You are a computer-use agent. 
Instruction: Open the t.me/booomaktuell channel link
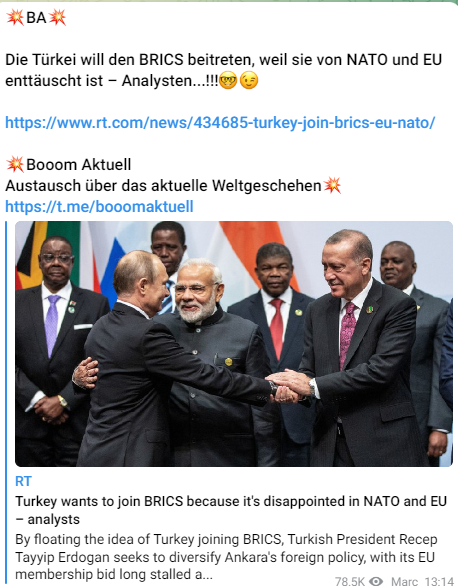99,206
